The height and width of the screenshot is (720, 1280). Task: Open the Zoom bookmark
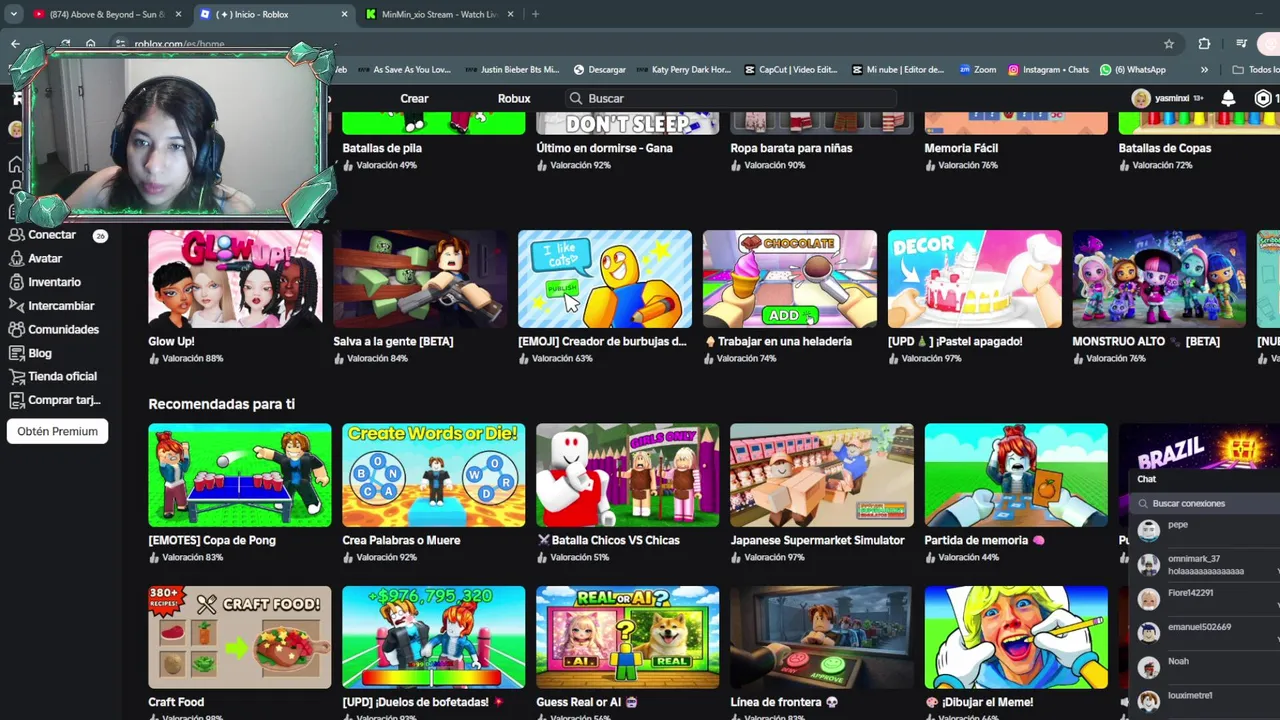coord(978,70)
